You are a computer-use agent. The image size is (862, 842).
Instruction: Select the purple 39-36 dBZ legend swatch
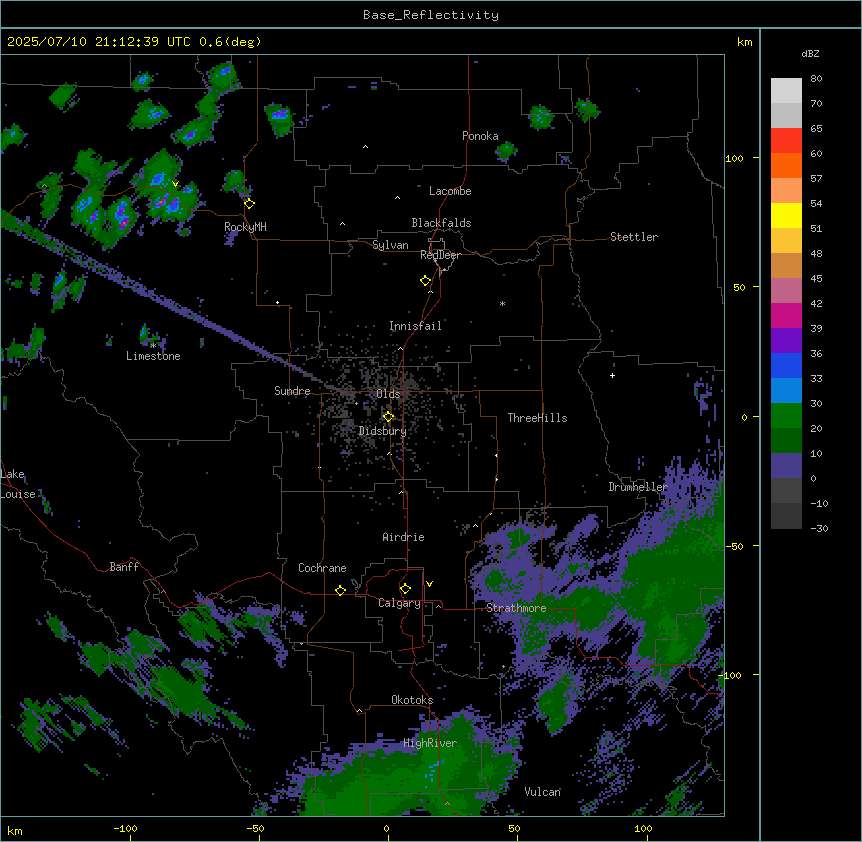pyautogui.click(x=786, y=341)
